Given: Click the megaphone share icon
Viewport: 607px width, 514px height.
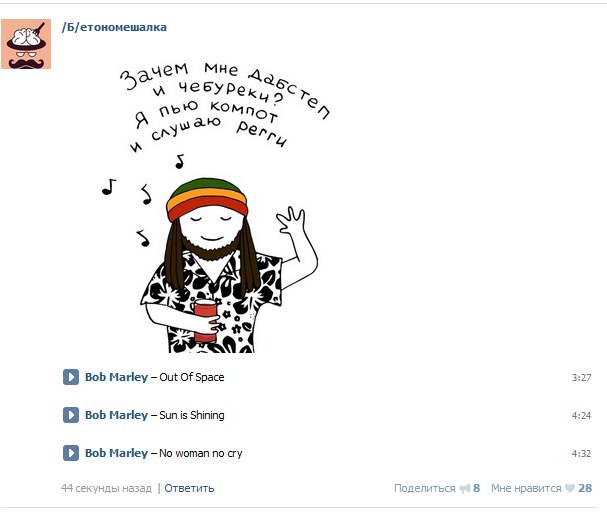Looking at the screenshot, I should click(465, 488).
